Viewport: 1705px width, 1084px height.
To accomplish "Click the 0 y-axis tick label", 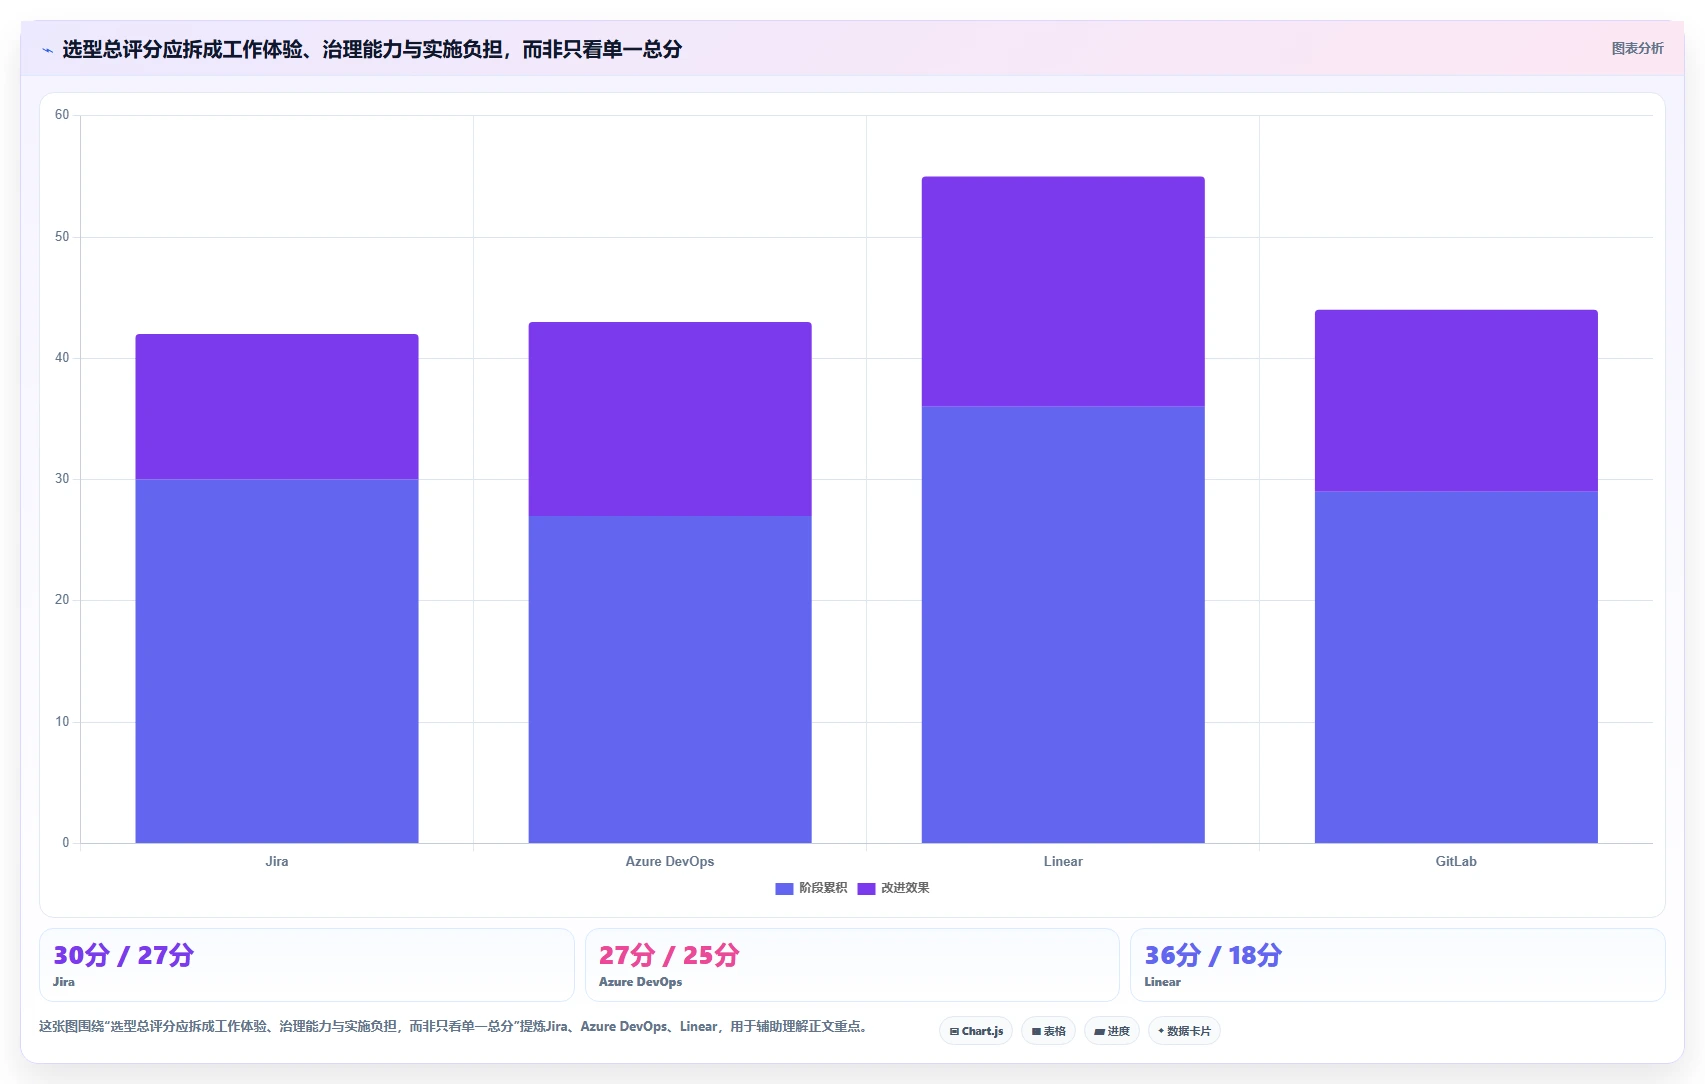I will tap(66, 843).
